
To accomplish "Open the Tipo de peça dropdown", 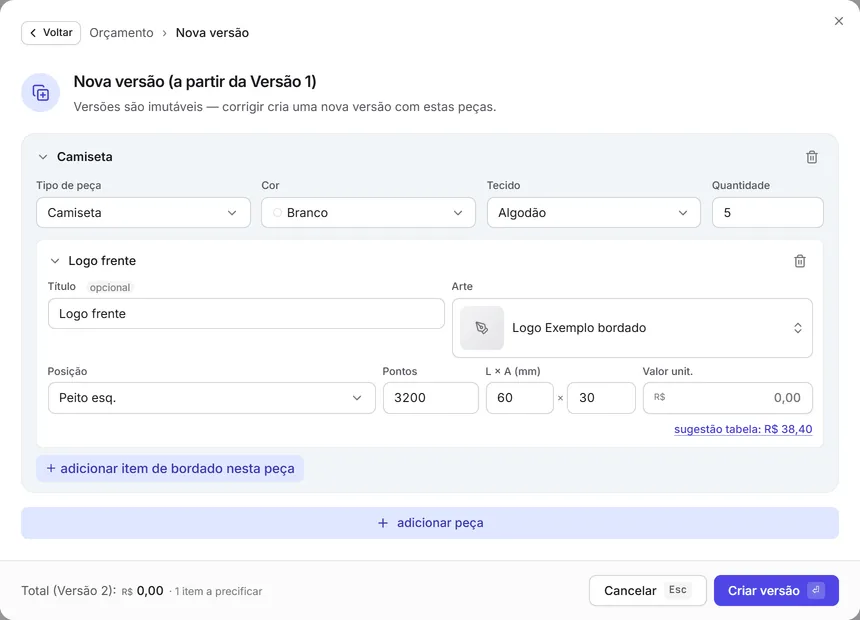I will [x=143, y=213].
